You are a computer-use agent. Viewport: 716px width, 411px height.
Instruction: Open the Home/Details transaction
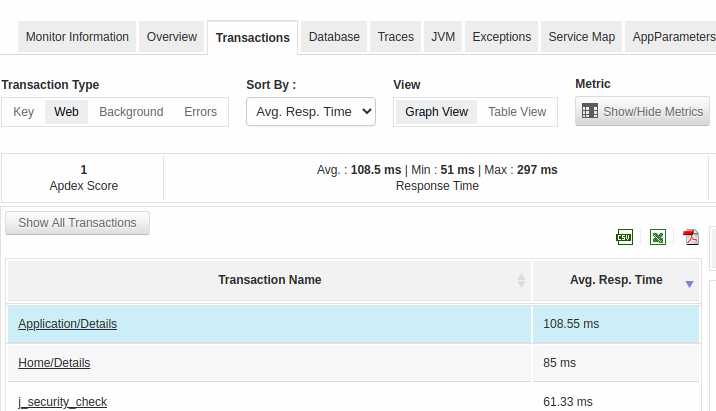coord(54,363)
